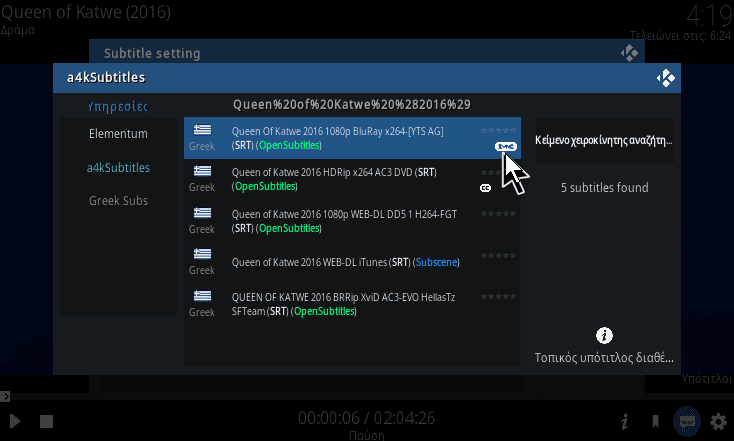Click the SYNC badge on the BluRay subtitle

tap(506, 147)
